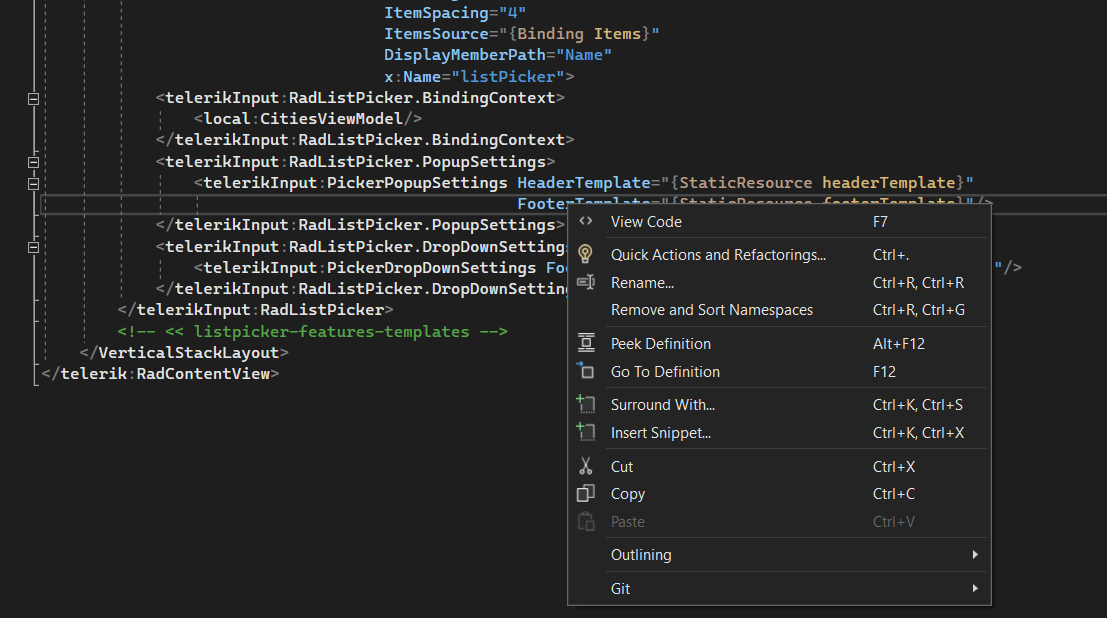Select Quick Actions and Refactorings option
1107x618 pixels.
click(717, 254)
